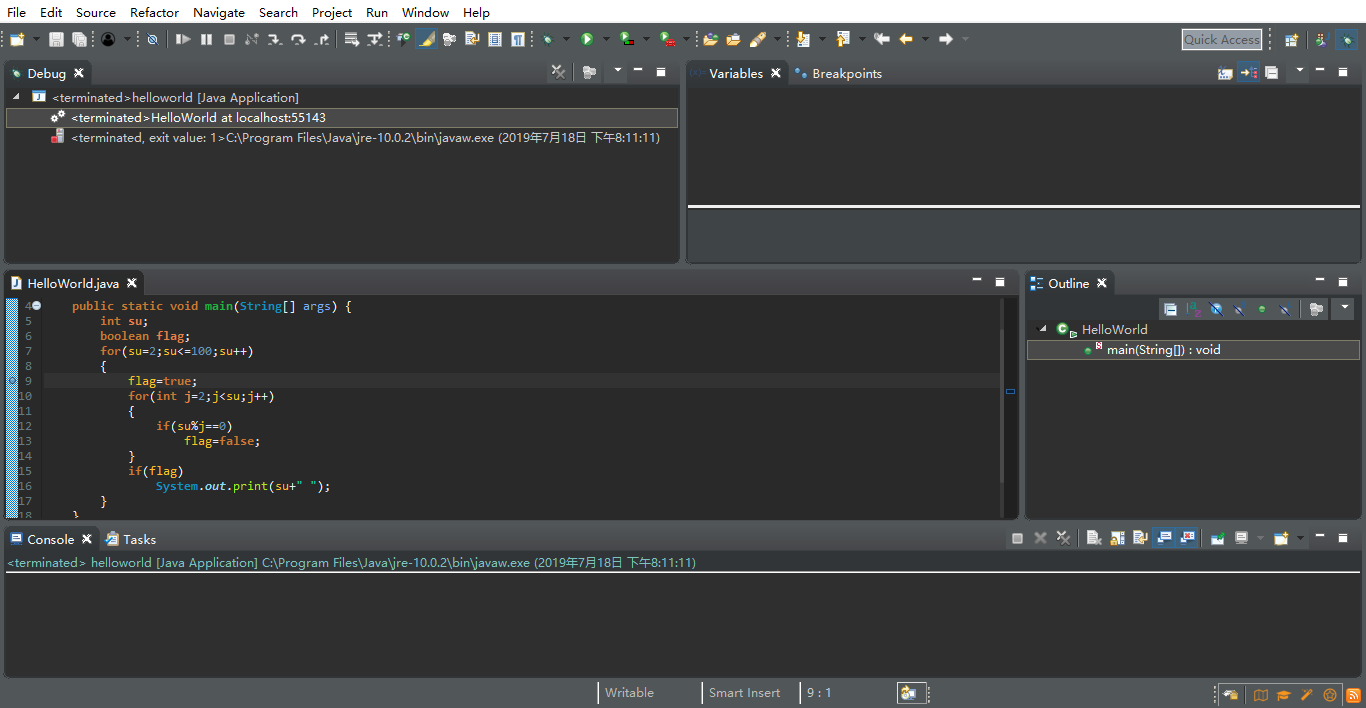Toggle the highlighted Mark Occurrences pen icon
The width and height of the screenshot is (1366, 708).
[x=426, y=39]
